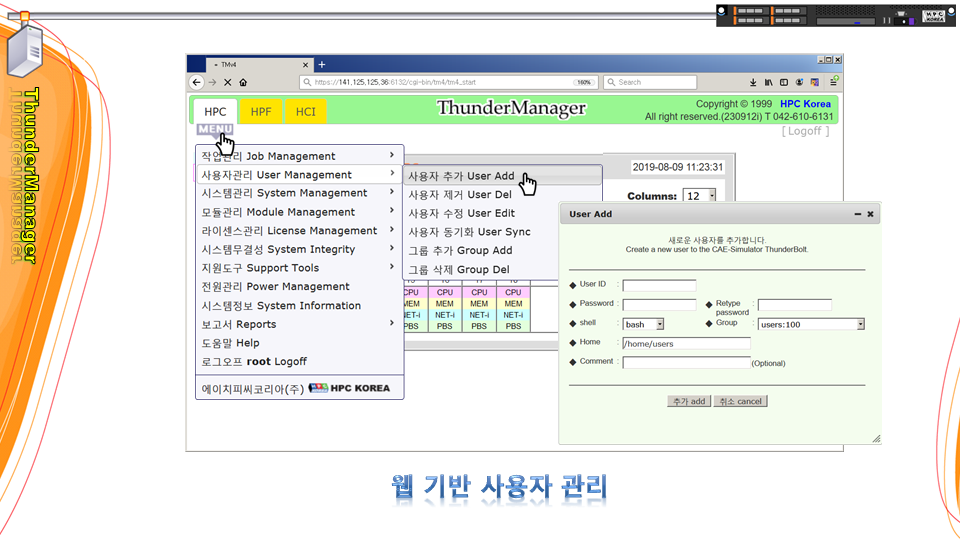Click the cancel button
Image resolution: width=960 pixels, height=540 pixels.
[x=740, y=401]
